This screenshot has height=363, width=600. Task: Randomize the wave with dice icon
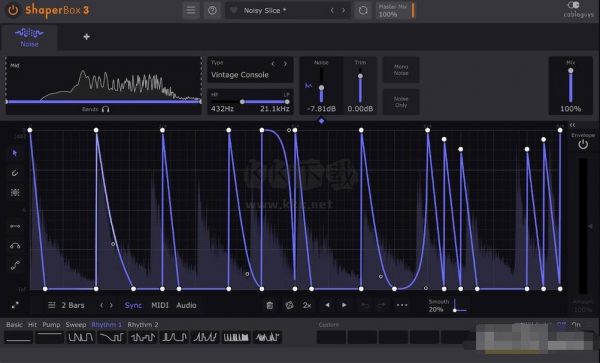coord(289,305)
